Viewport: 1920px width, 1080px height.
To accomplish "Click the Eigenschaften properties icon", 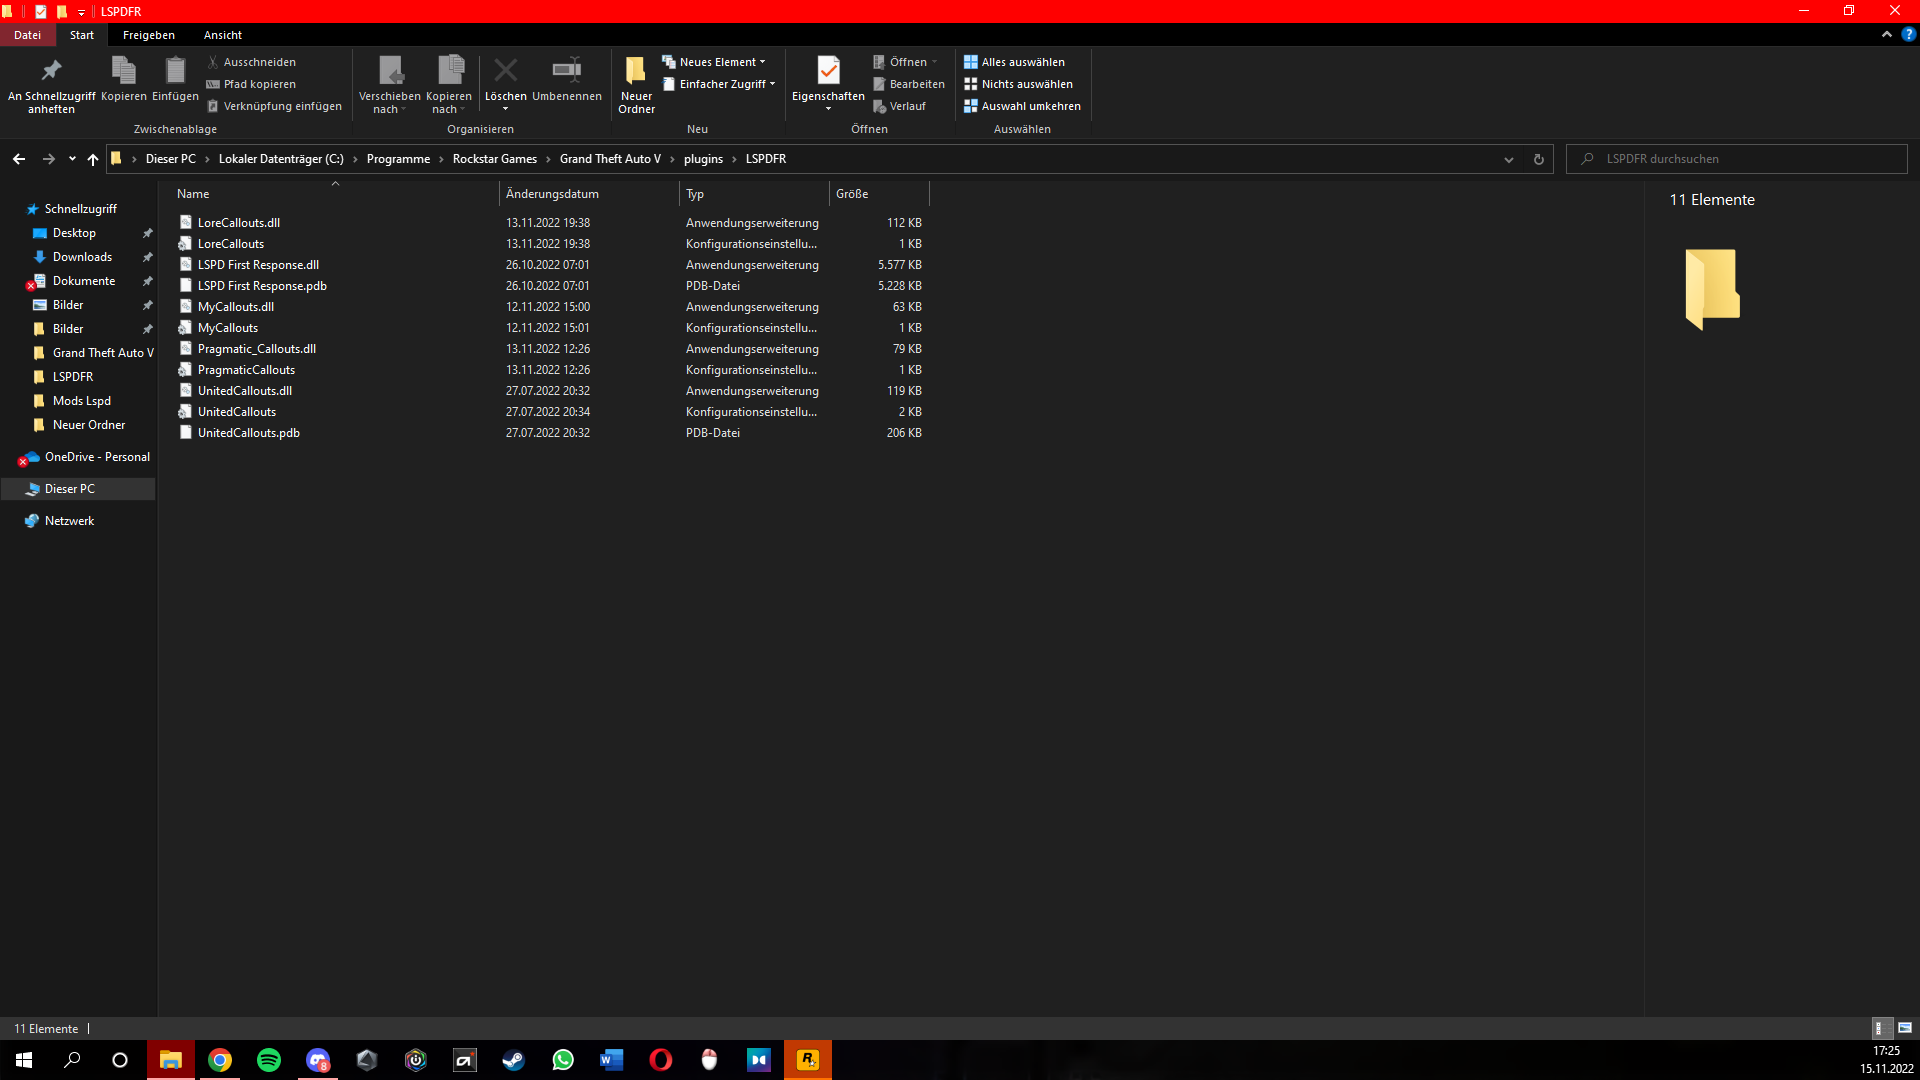I will (828, 71).
